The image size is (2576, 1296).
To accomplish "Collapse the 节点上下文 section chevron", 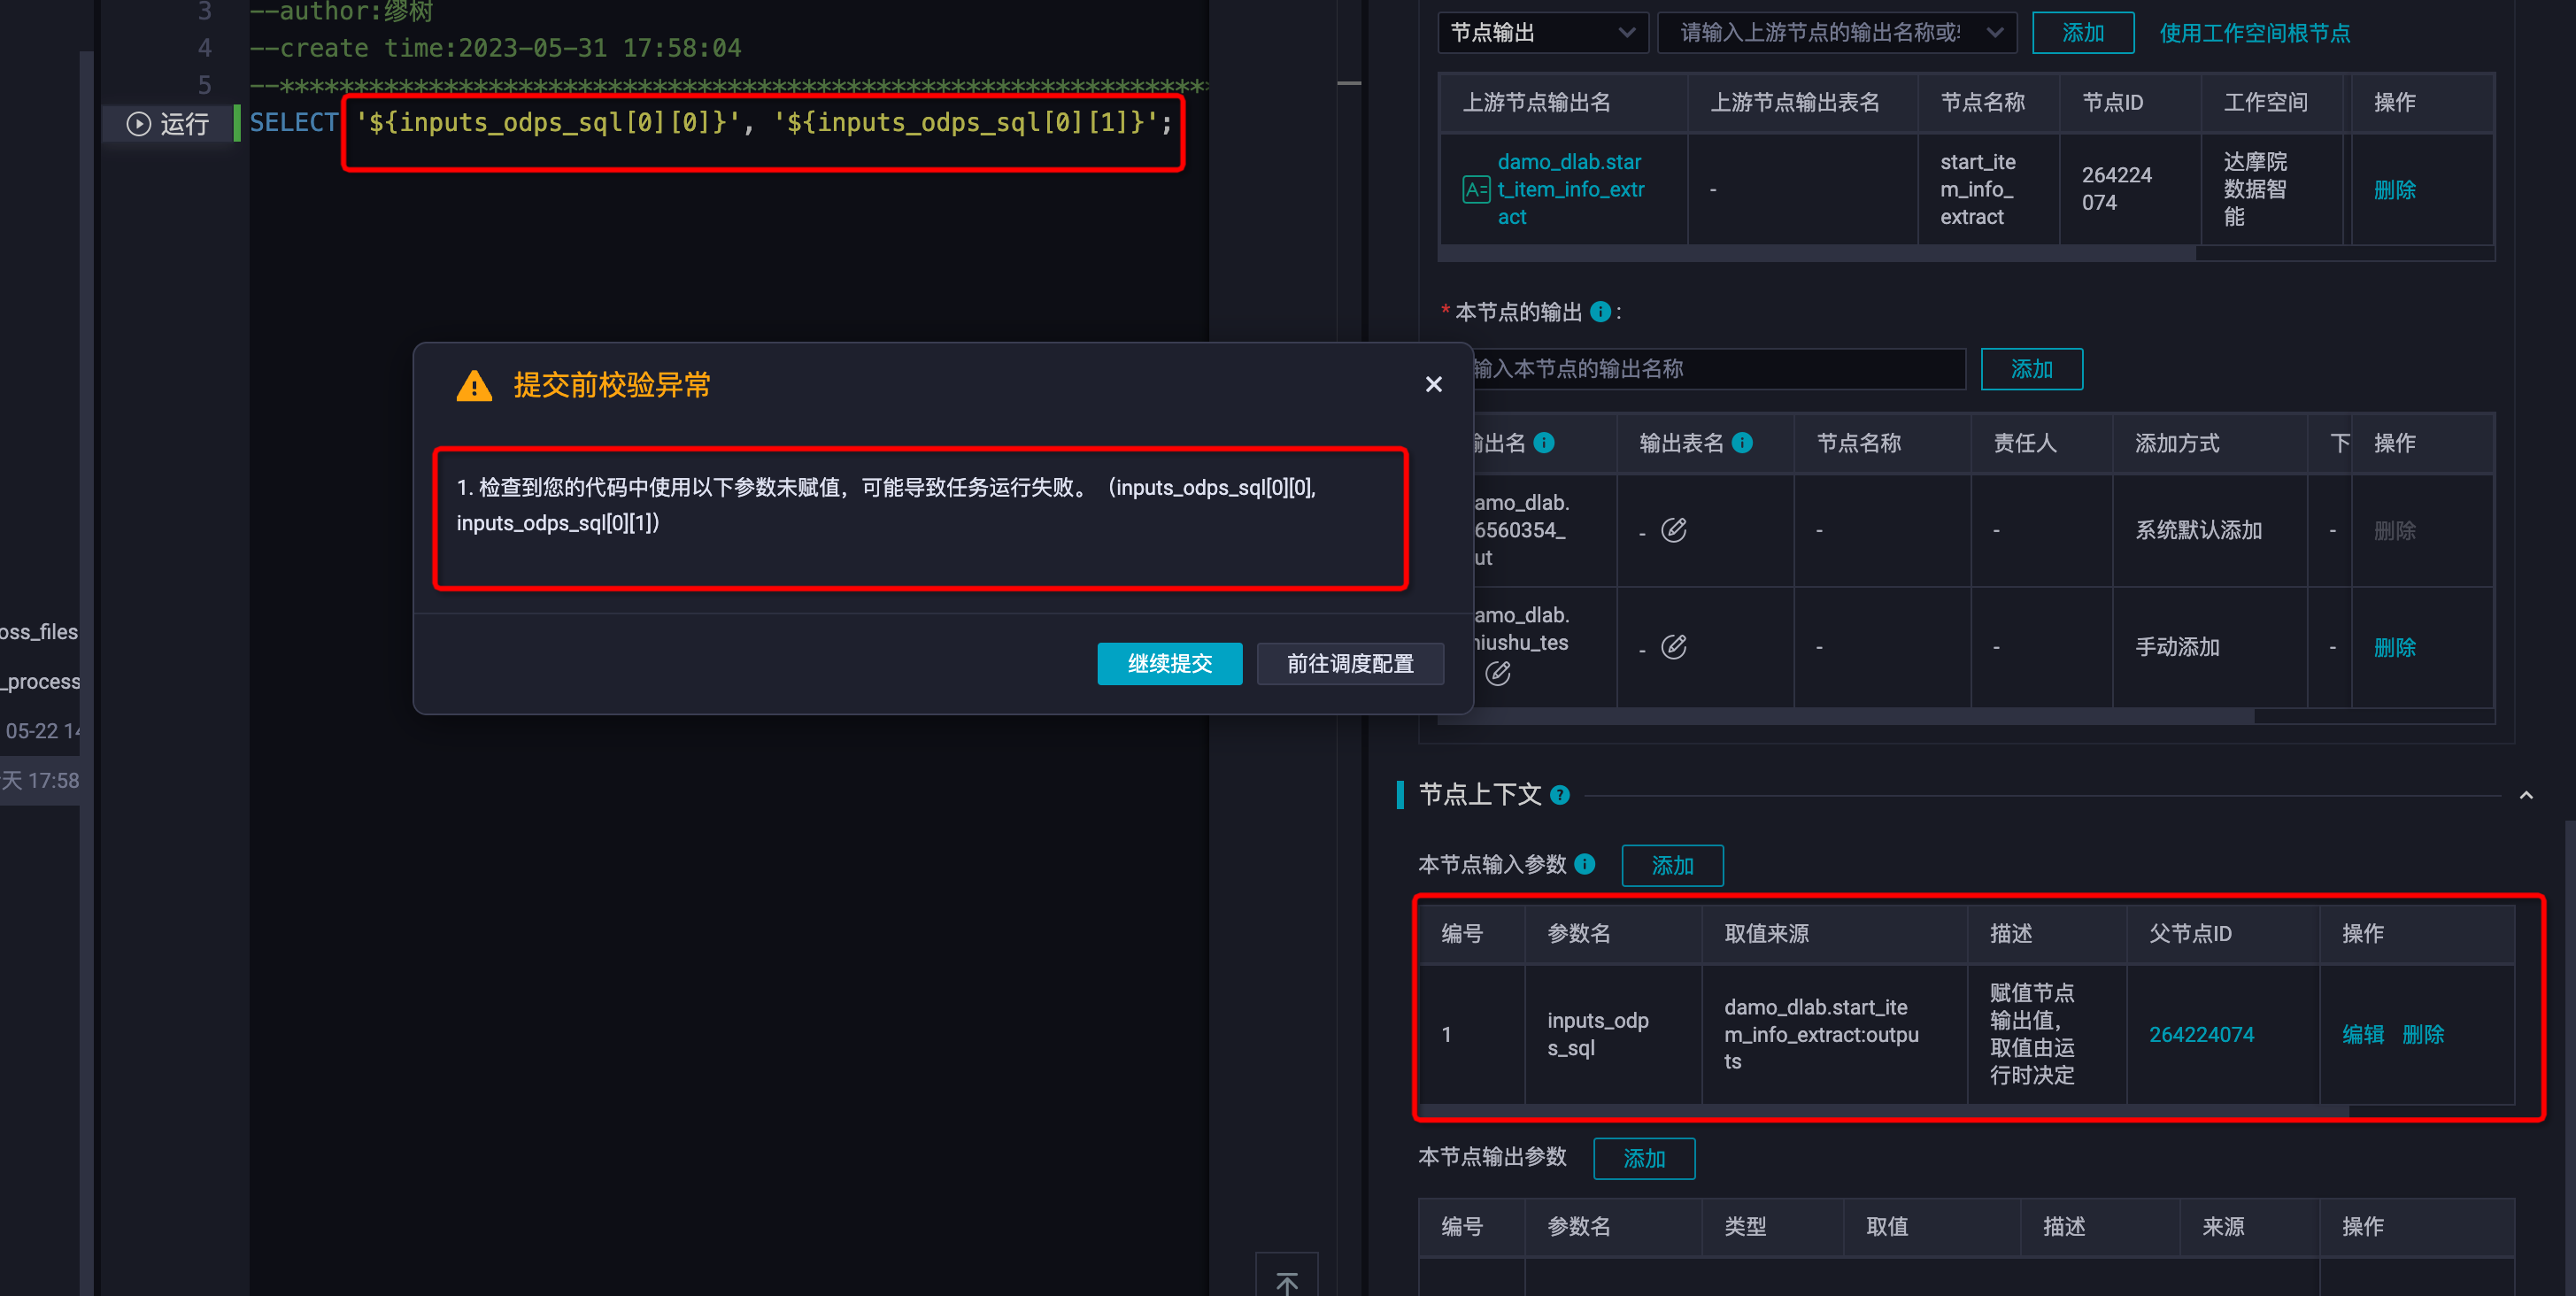I will (x=2526, y=796).
